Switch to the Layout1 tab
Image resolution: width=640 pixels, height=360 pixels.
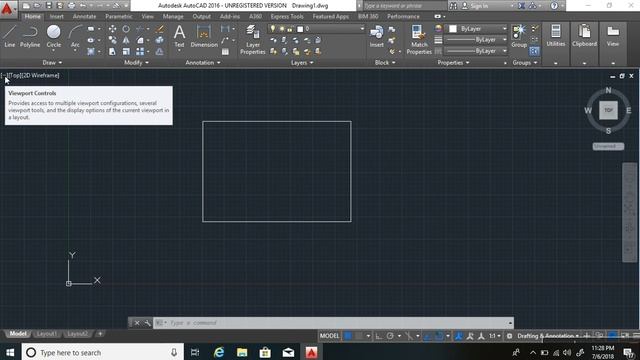[46, 334]
